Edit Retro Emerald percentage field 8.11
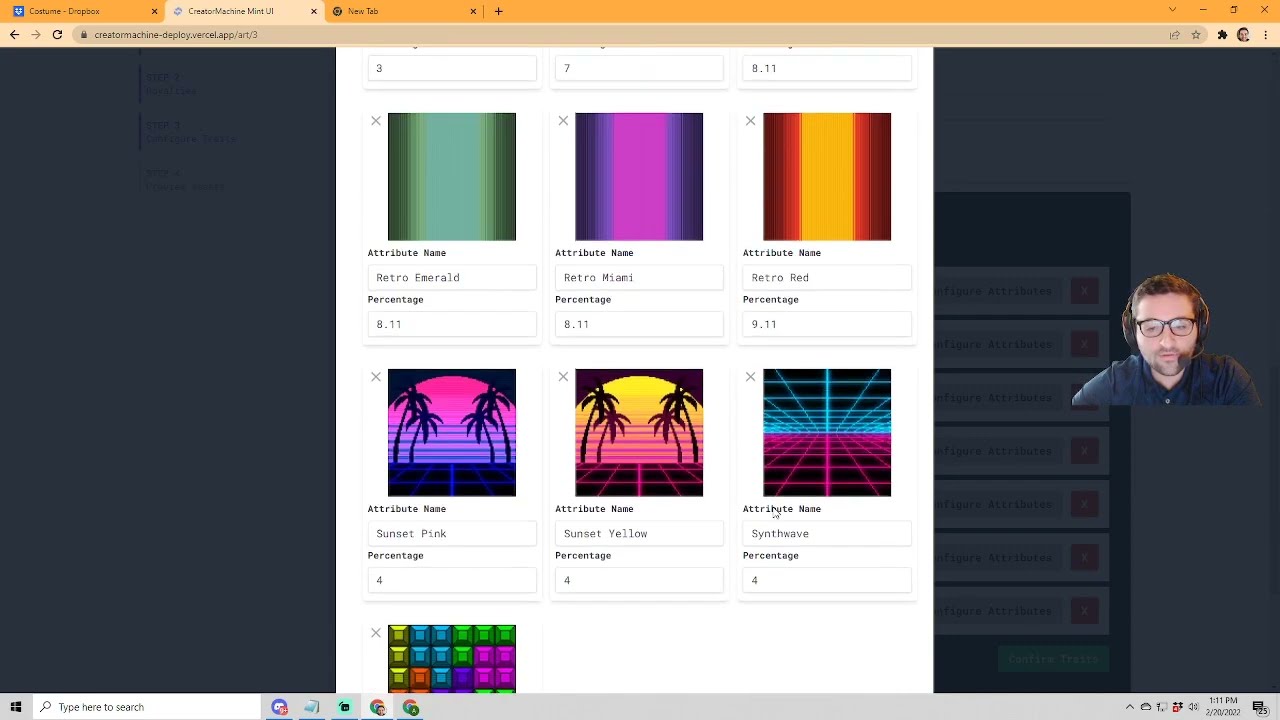 [x=452, y=324]
